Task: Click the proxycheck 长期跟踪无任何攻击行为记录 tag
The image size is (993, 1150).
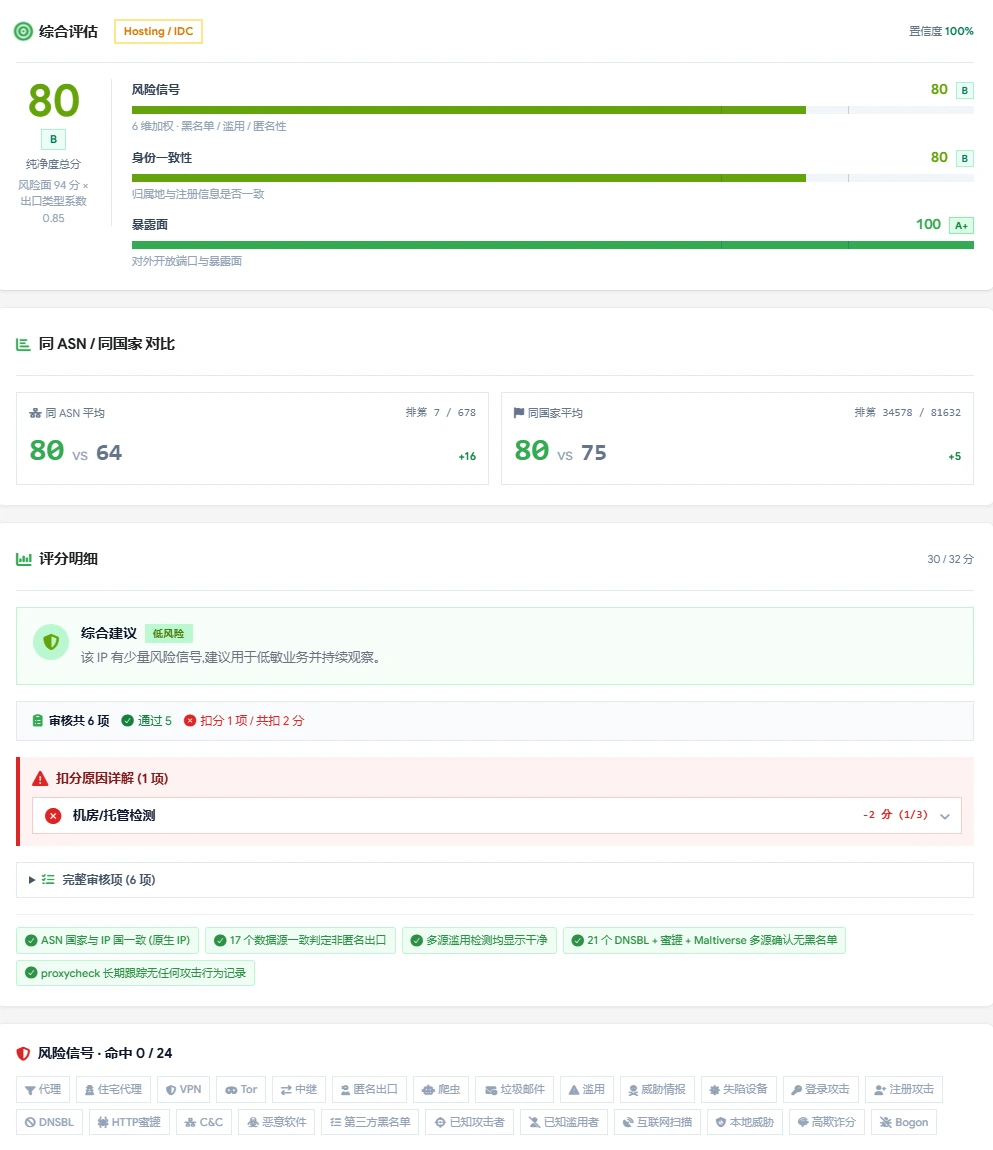Action: coord(136,973)
